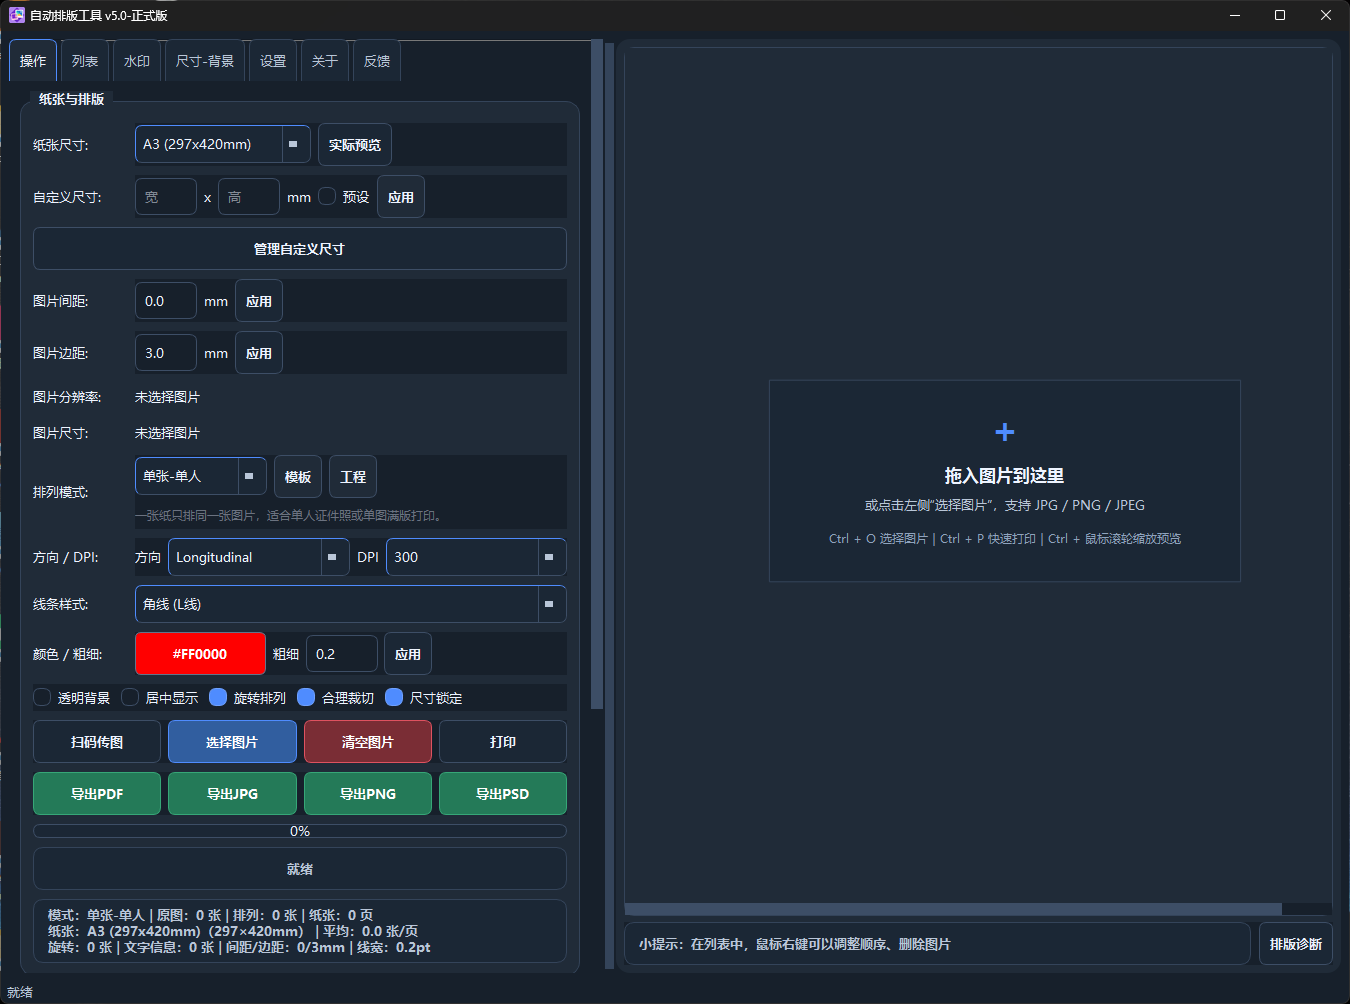Image resolution: width=1350 pixels, height=1004 pixels.
Task: Open the 方向 Longitudinal dropdown
Action: [x=259, y=557]
